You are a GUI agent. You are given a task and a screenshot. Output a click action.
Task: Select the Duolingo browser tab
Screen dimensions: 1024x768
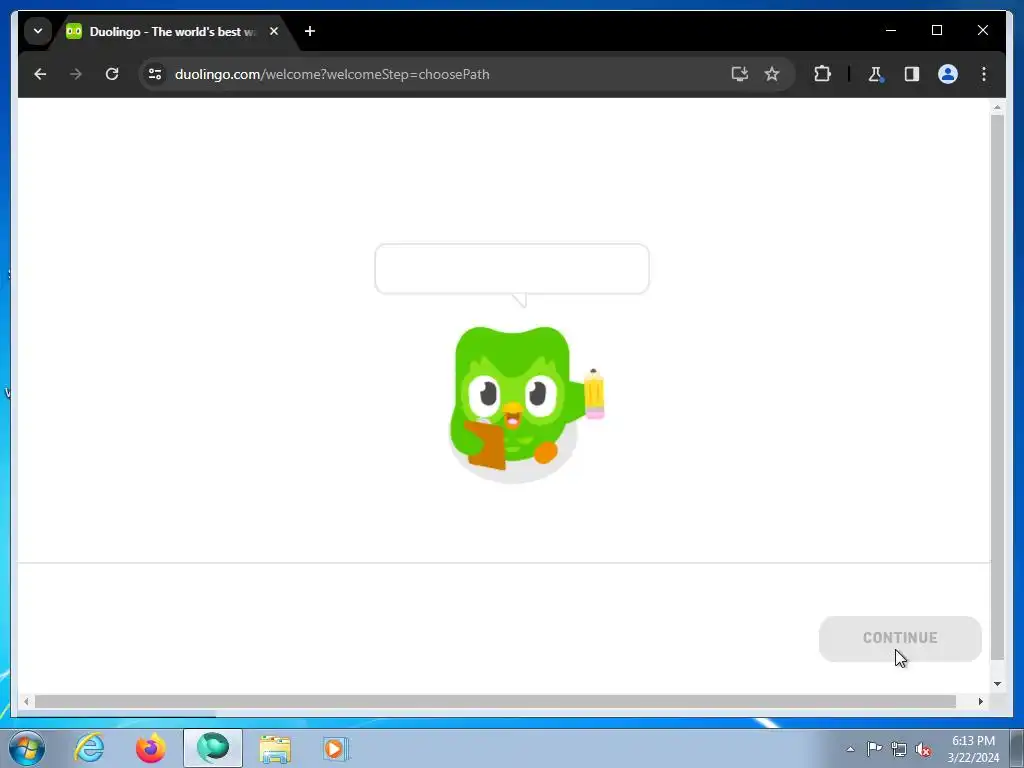point(171,31)
